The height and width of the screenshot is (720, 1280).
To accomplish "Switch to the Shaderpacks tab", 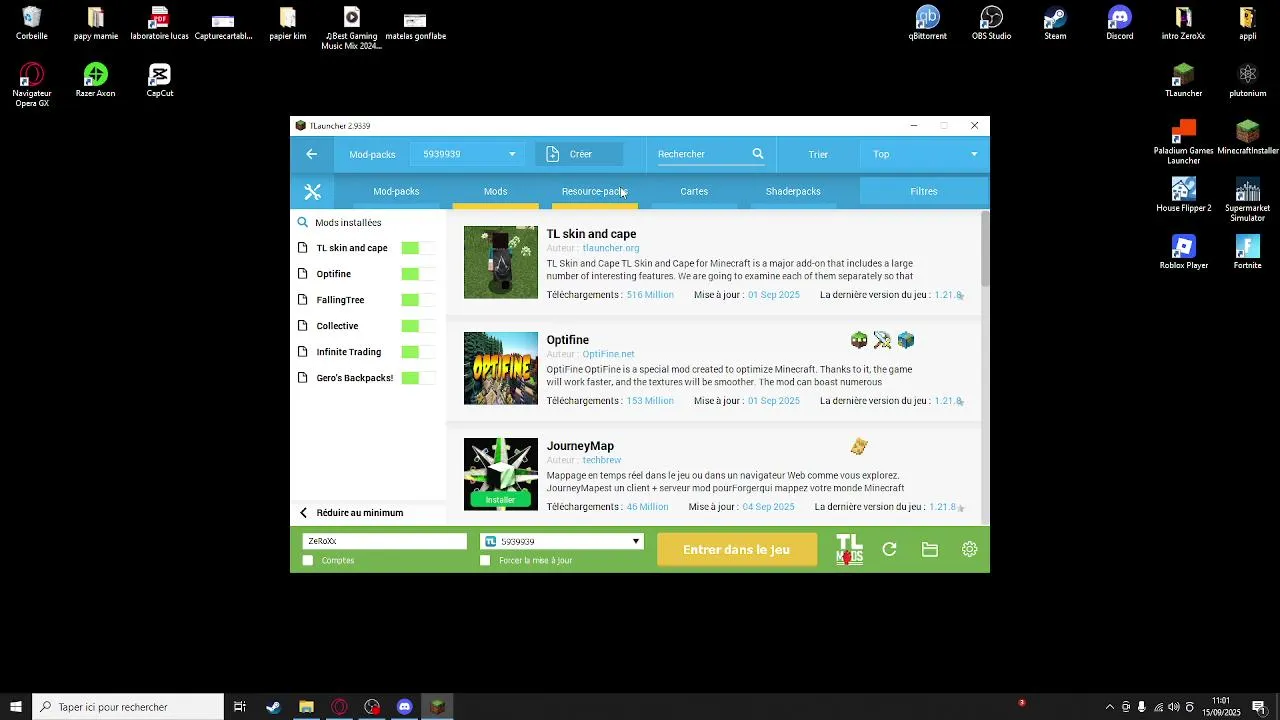I will pos(793,192).
